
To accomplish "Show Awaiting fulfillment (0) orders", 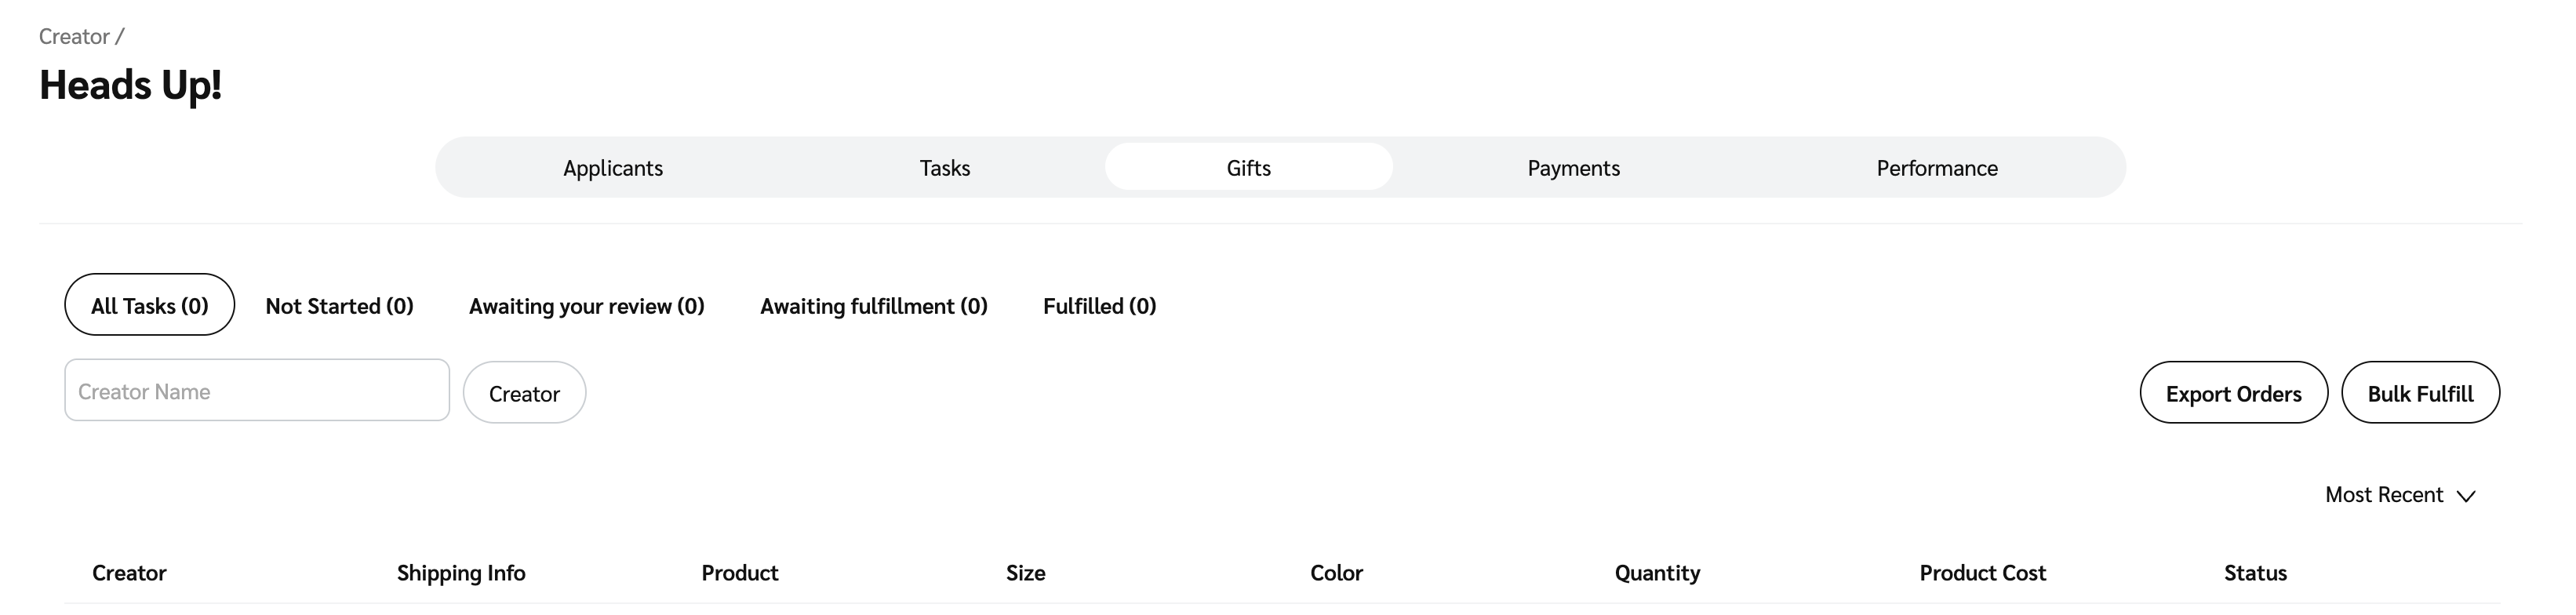I will [873, 306].
